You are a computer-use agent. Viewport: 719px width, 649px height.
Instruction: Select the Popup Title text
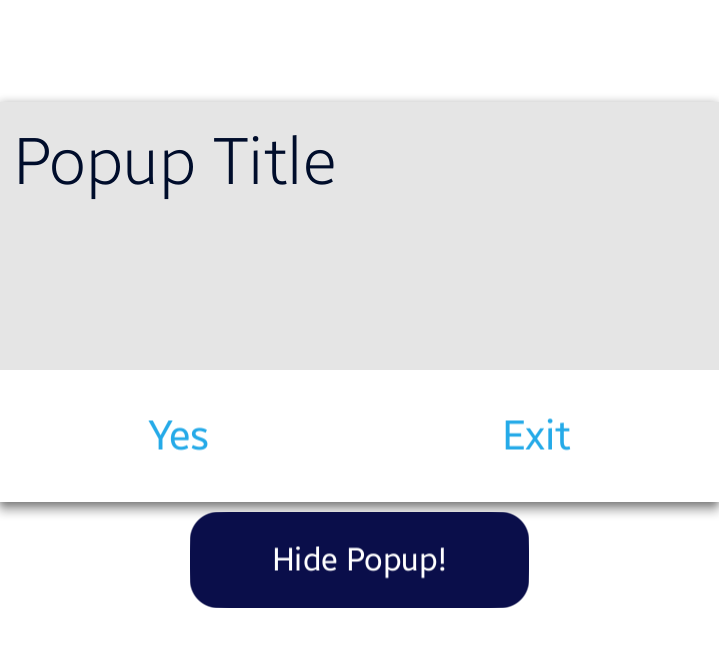[x=175, y=162]
